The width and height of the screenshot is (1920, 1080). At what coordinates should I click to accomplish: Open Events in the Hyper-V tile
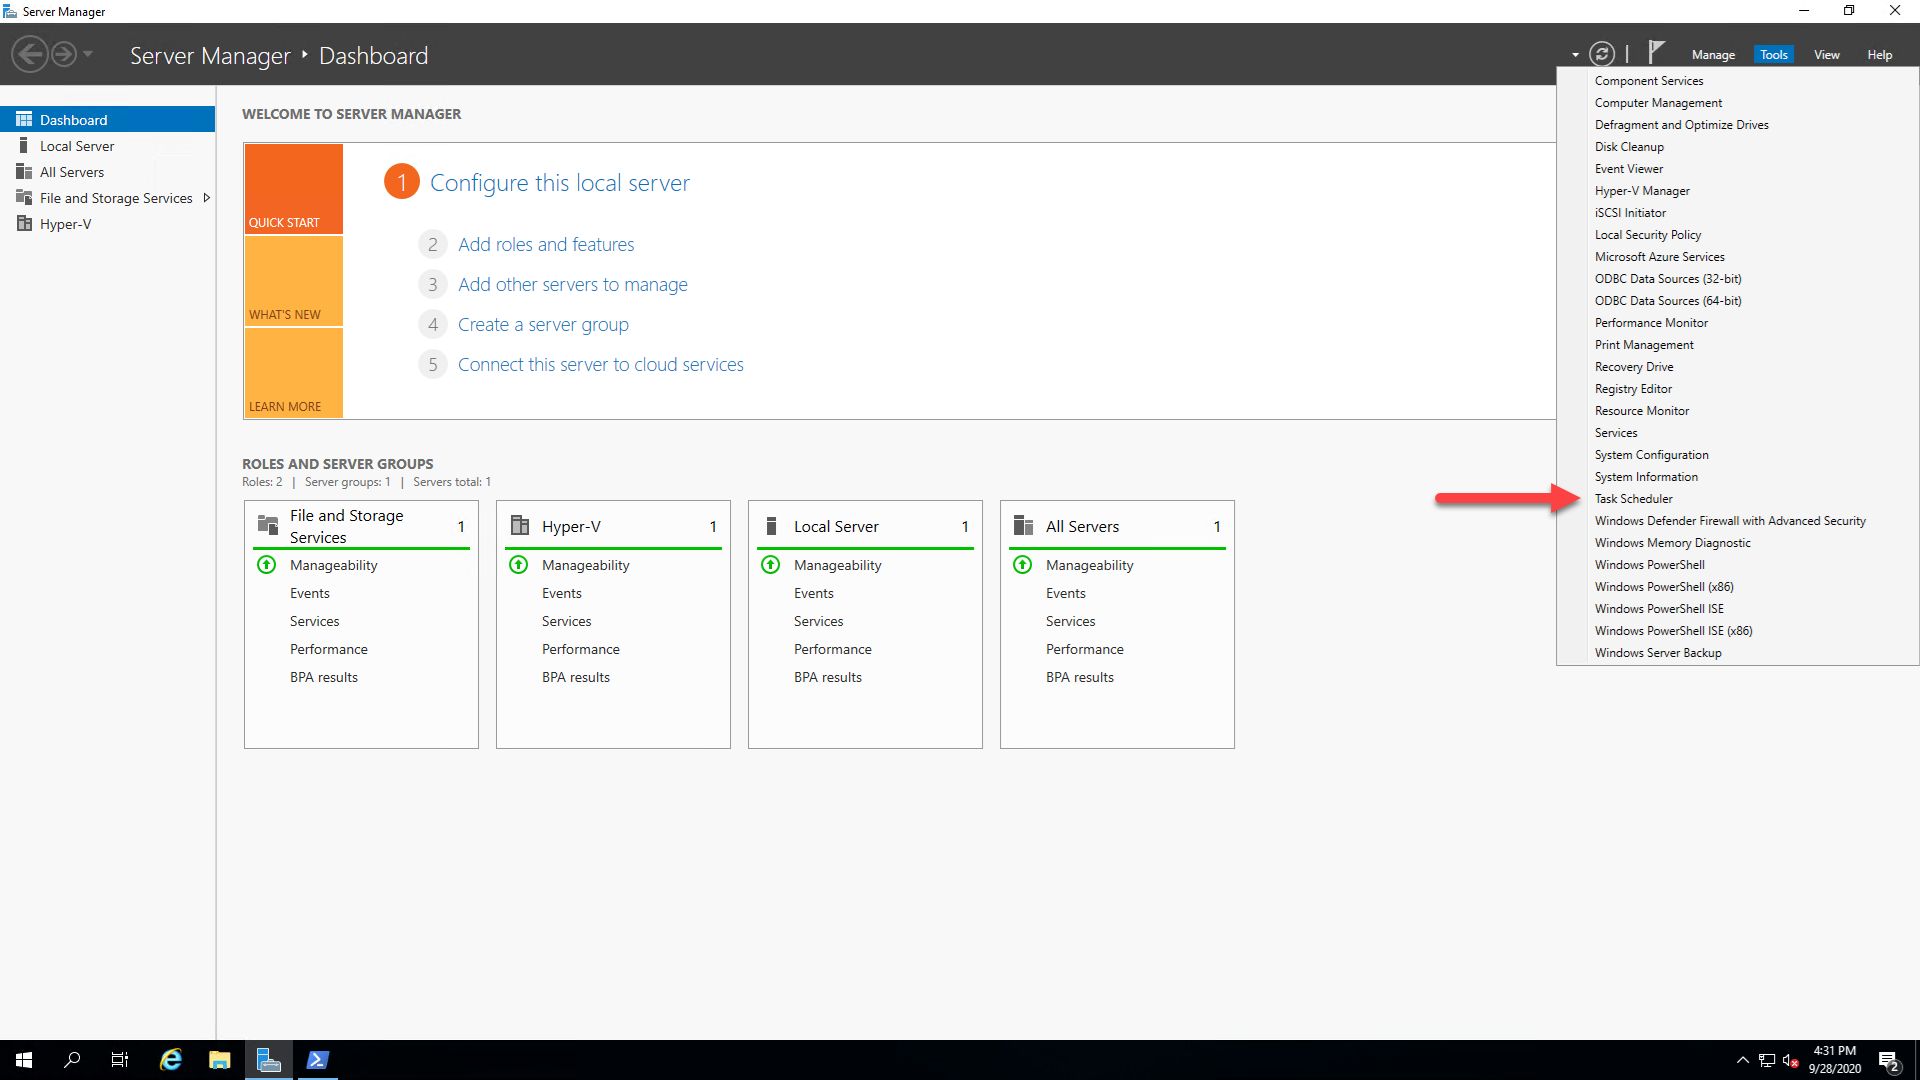pos(562,593)
